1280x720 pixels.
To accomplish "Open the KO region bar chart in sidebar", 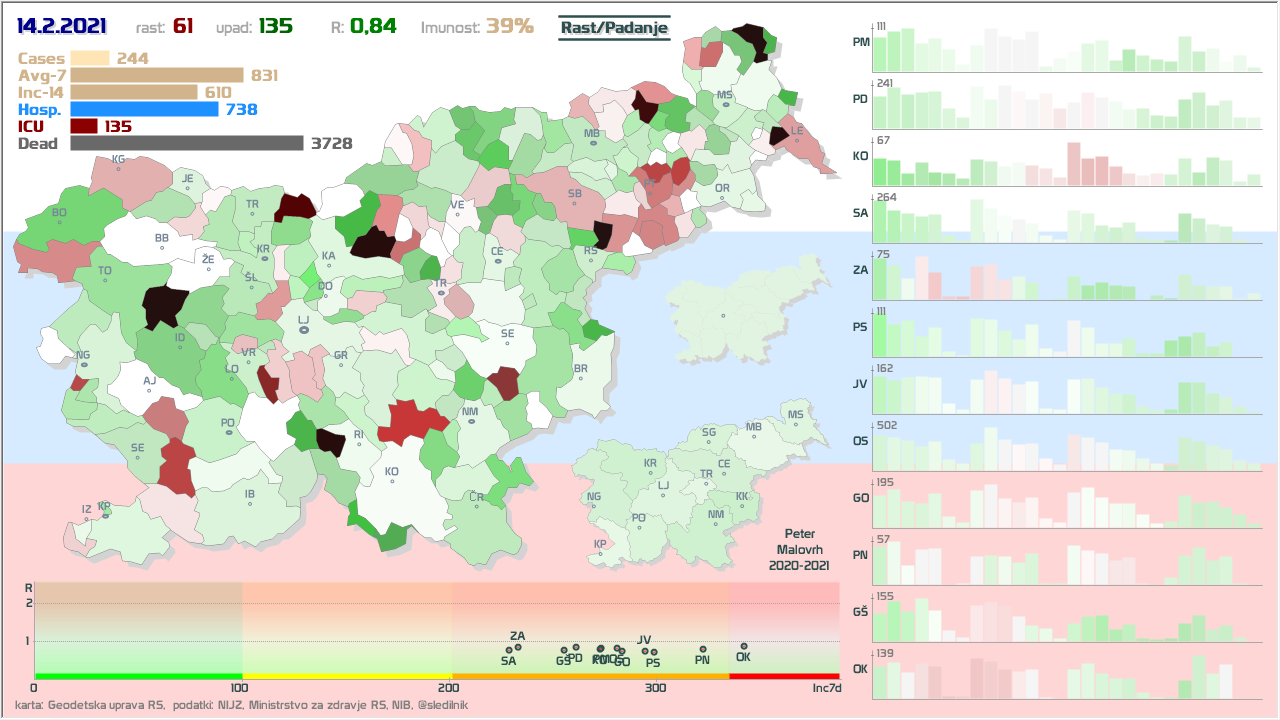I will pyautogui.click(x=1066, y=160).
